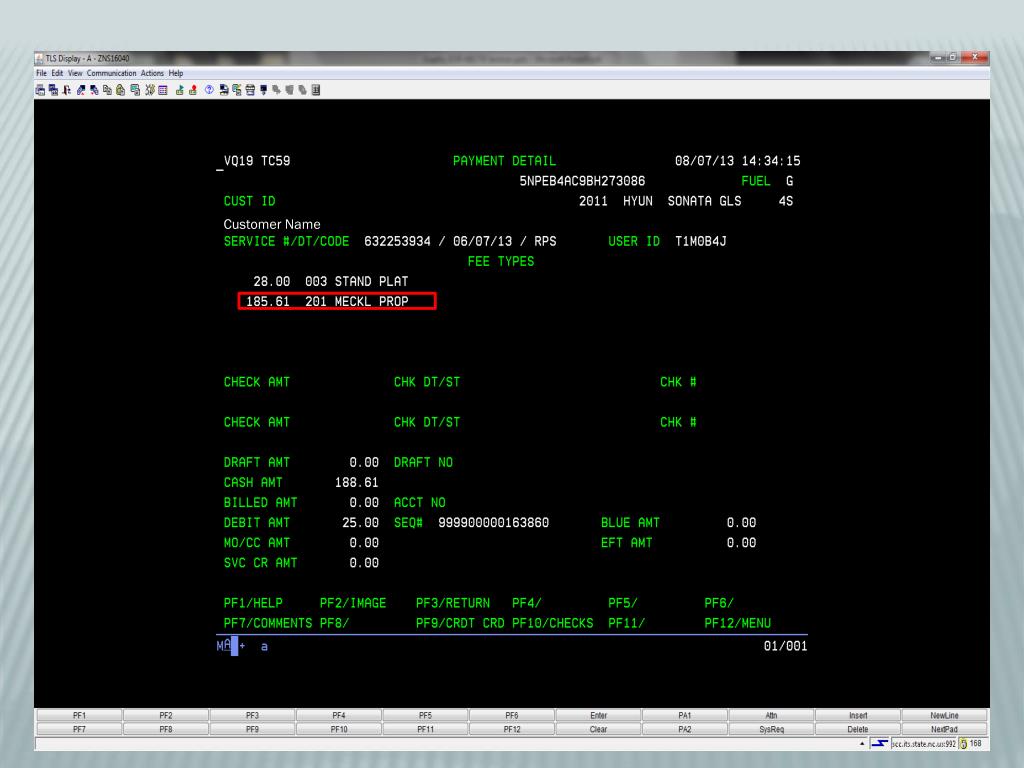1024x768 pixels.
Task: Click the PF1 keypad button
Action: tap(79, 716)
